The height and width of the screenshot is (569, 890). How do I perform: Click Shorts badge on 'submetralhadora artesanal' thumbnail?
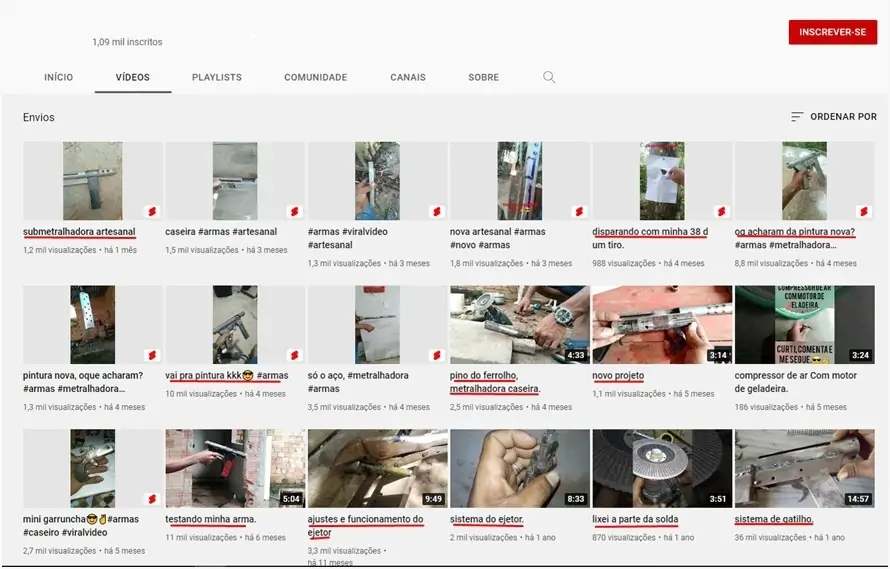pyautogui.click(x=152, y=211)
